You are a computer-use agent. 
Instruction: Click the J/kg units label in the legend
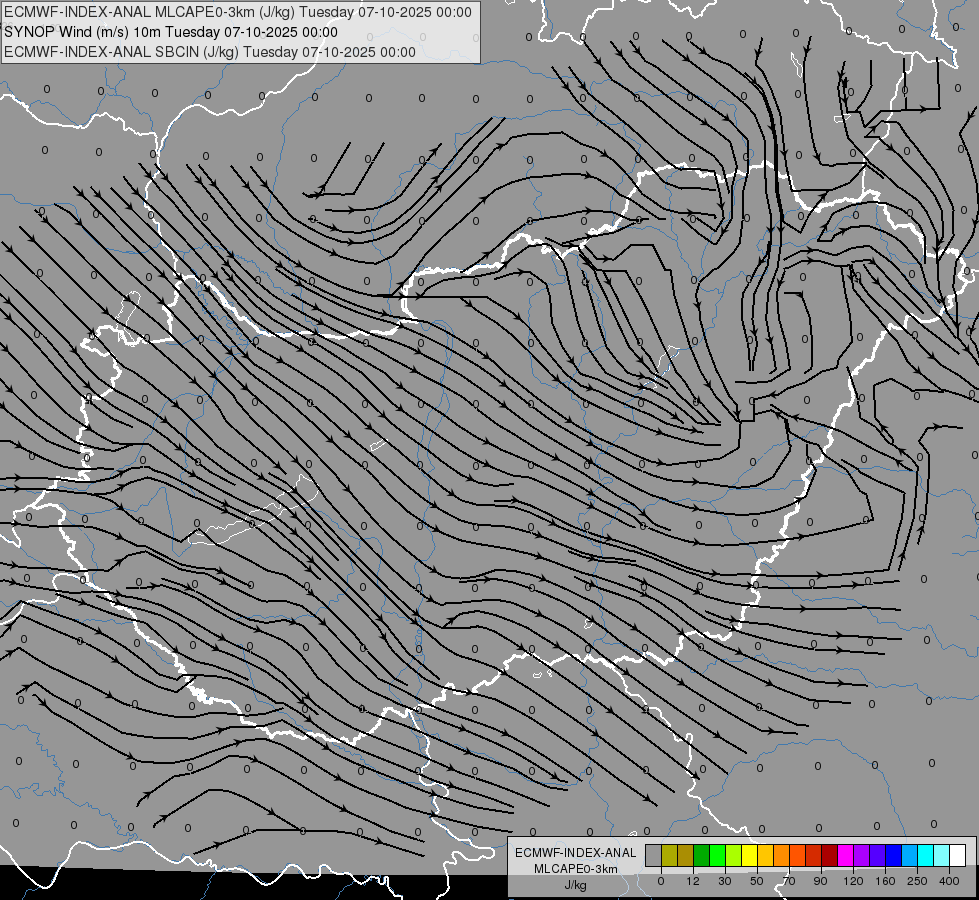[575, 885]
